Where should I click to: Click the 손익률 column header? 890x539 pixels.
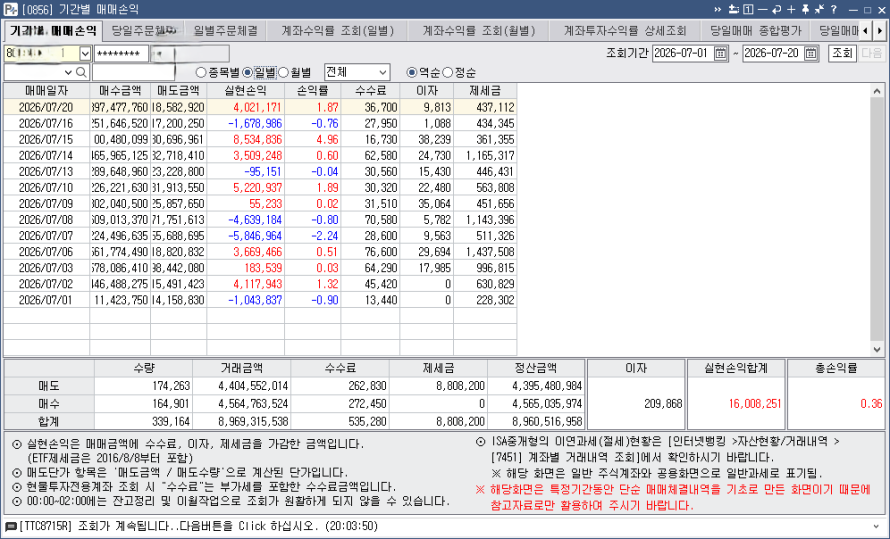312,91
